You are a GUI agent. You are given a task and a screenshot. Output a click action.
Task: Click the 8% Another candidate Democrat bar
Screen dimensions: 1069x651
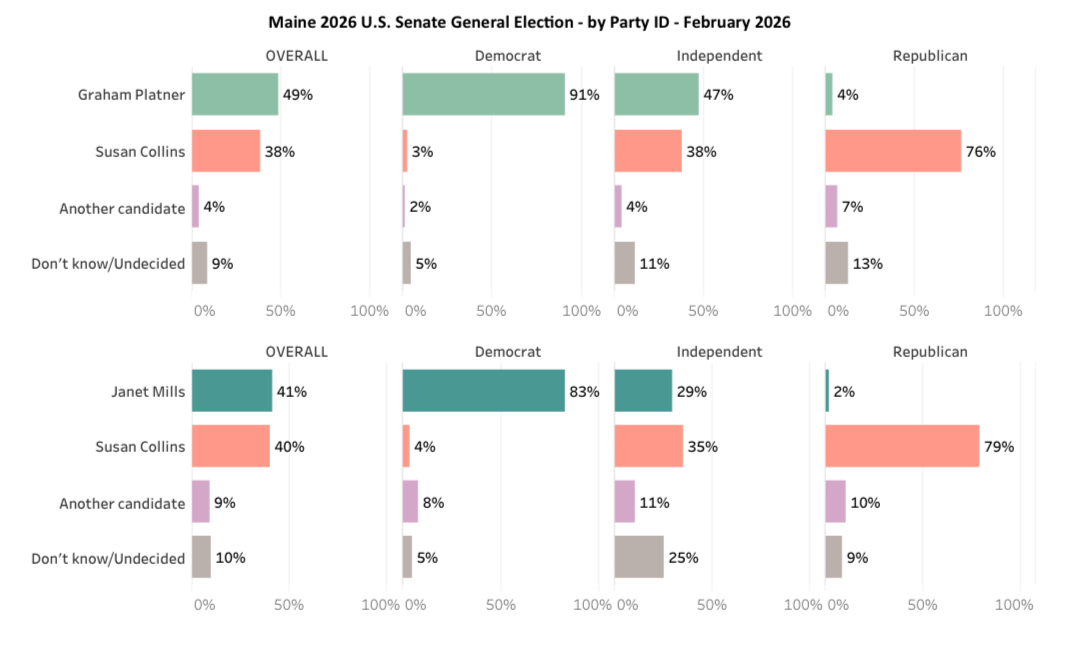(410, 502)
